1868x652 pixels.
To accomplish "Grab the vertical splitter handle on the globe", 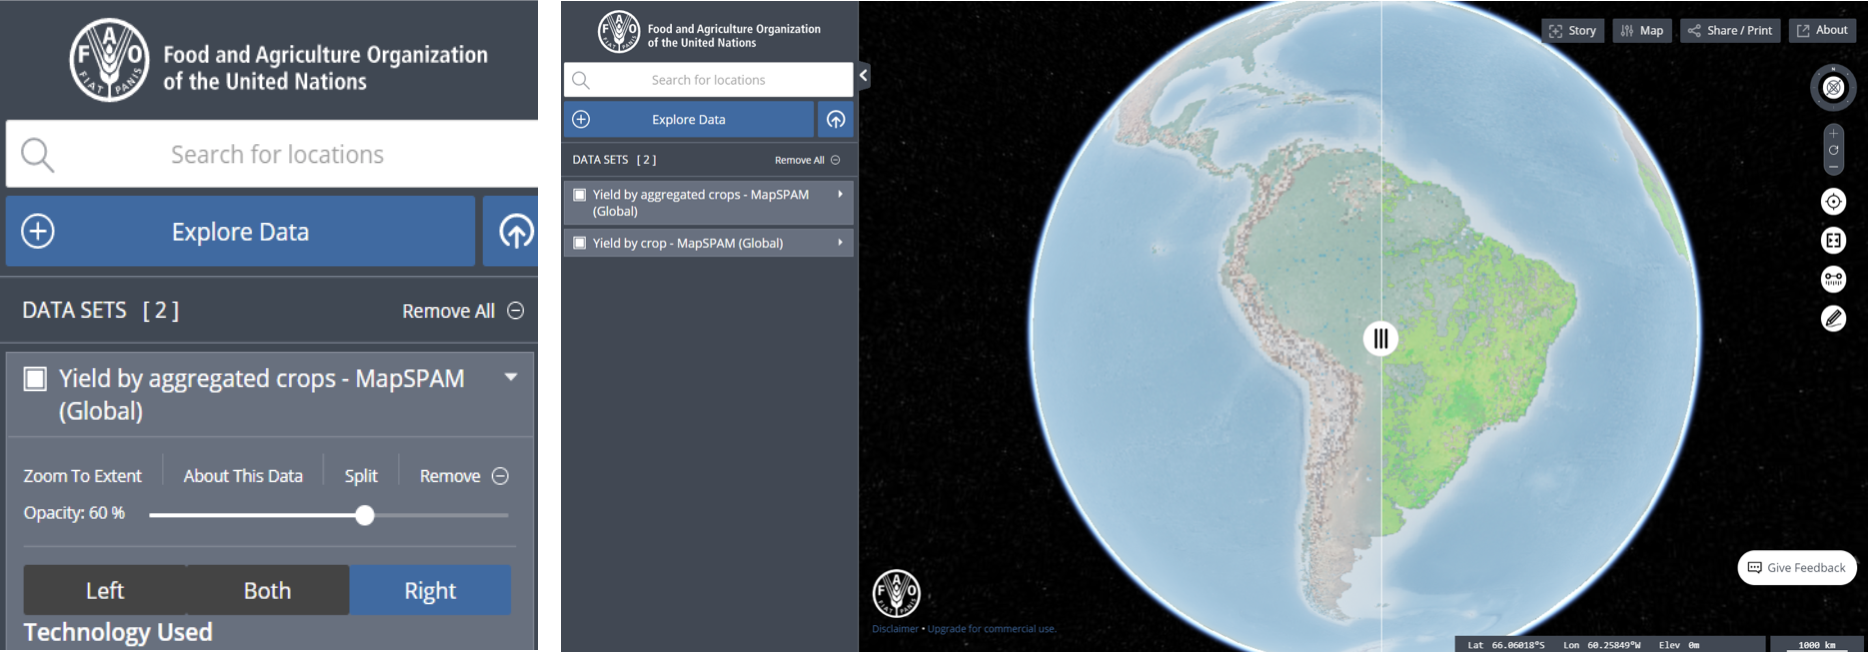I will [x=1381, y=338].
